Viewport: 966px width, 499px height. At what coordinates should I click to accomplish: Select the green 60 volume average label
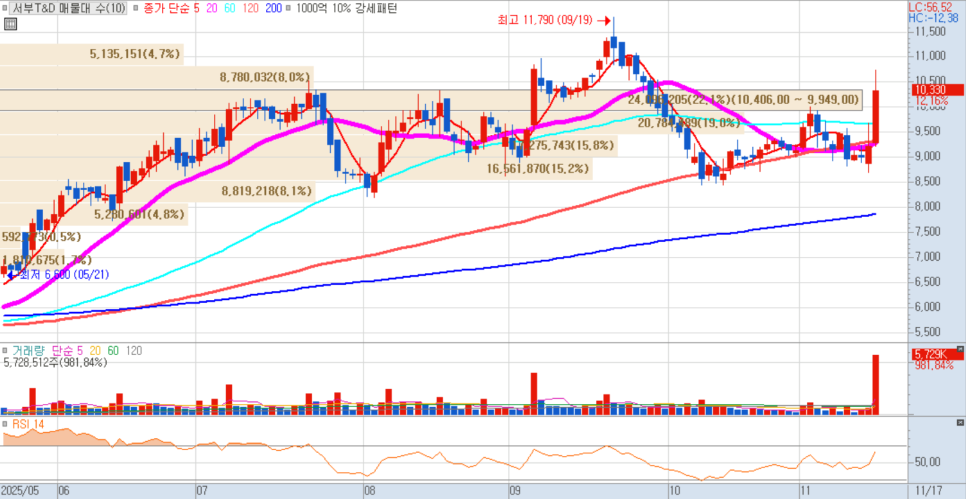point(113,351)
